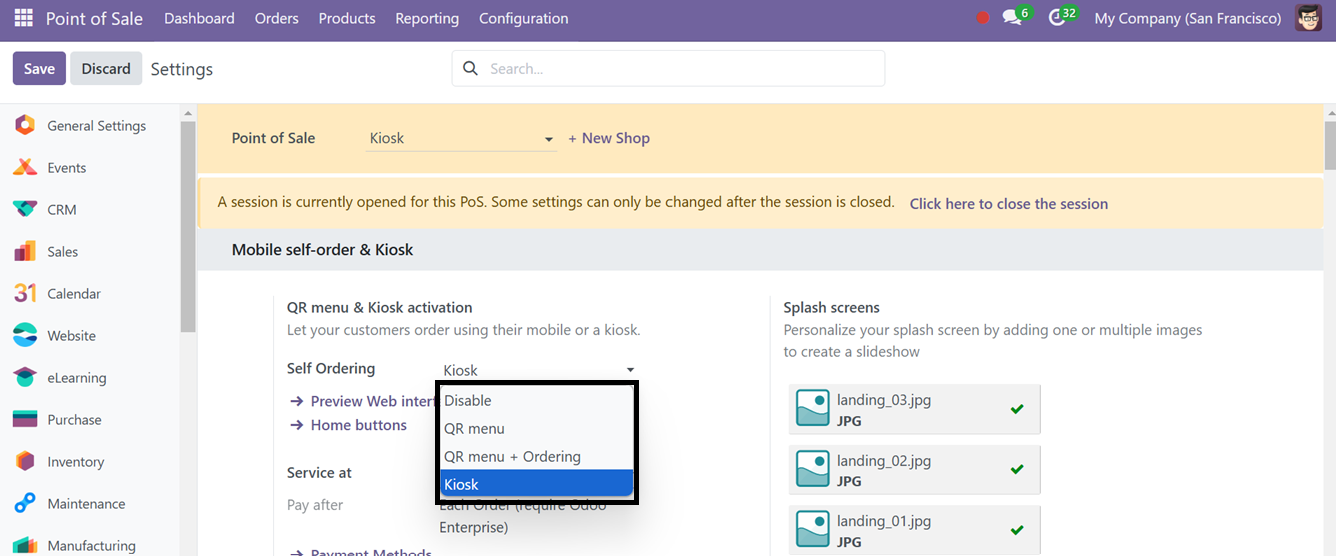The width and height of the screenshot is (1336, 556).
Task: Select General Settings label in sidebar
Action: pyautogui.click(x=96, y=126)
